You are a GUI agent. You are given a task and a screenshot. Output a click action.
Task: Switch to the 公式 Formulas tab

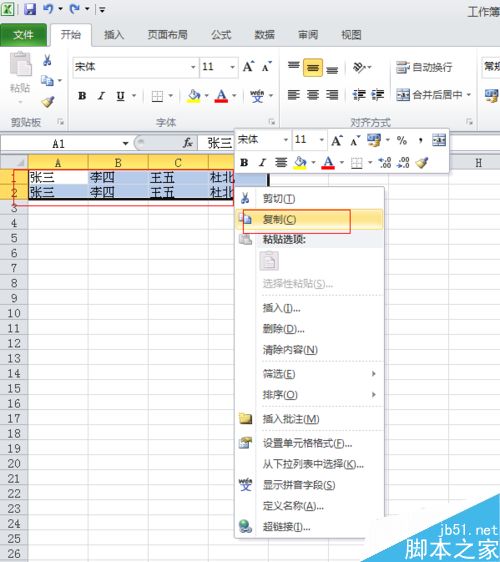[221, 35]
